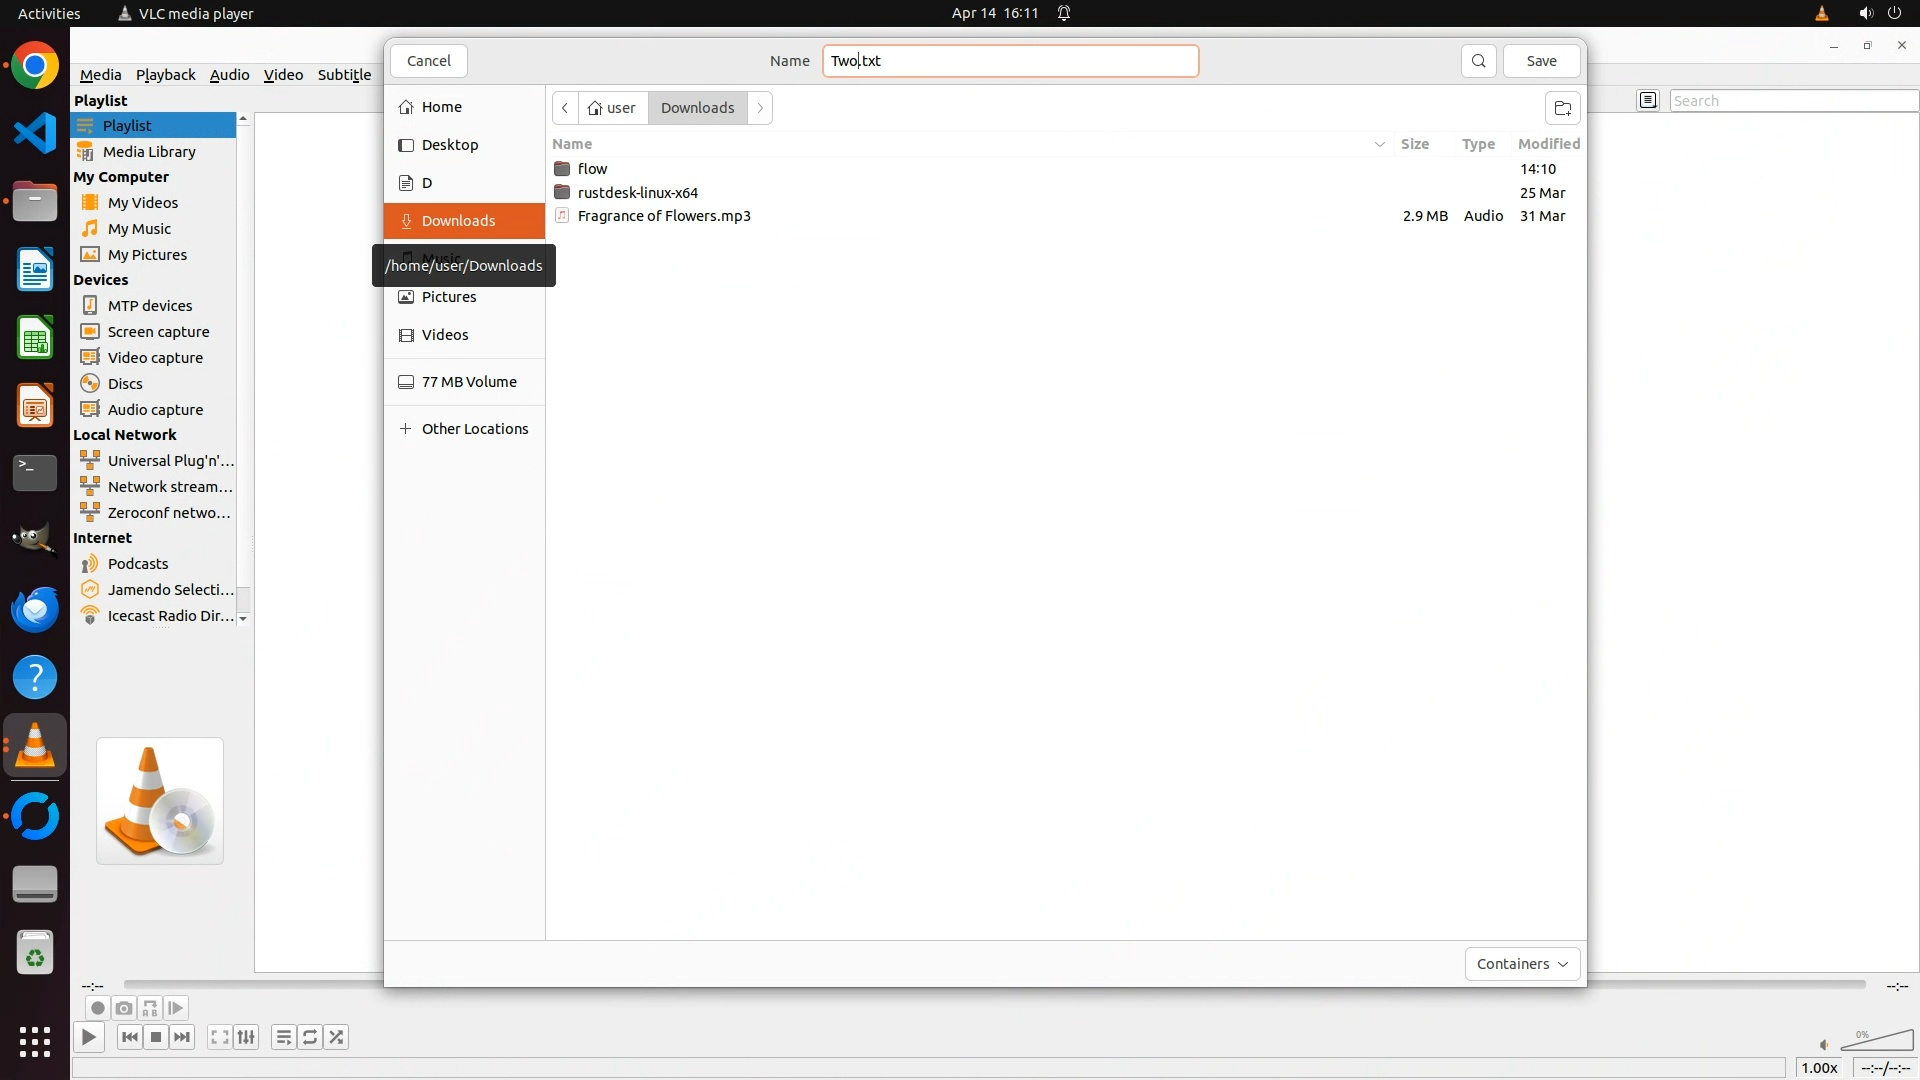Click the create new folder icon
Image resolution: width=1920 pixels, height=1080 pixels.
(x=1562, y=108)
